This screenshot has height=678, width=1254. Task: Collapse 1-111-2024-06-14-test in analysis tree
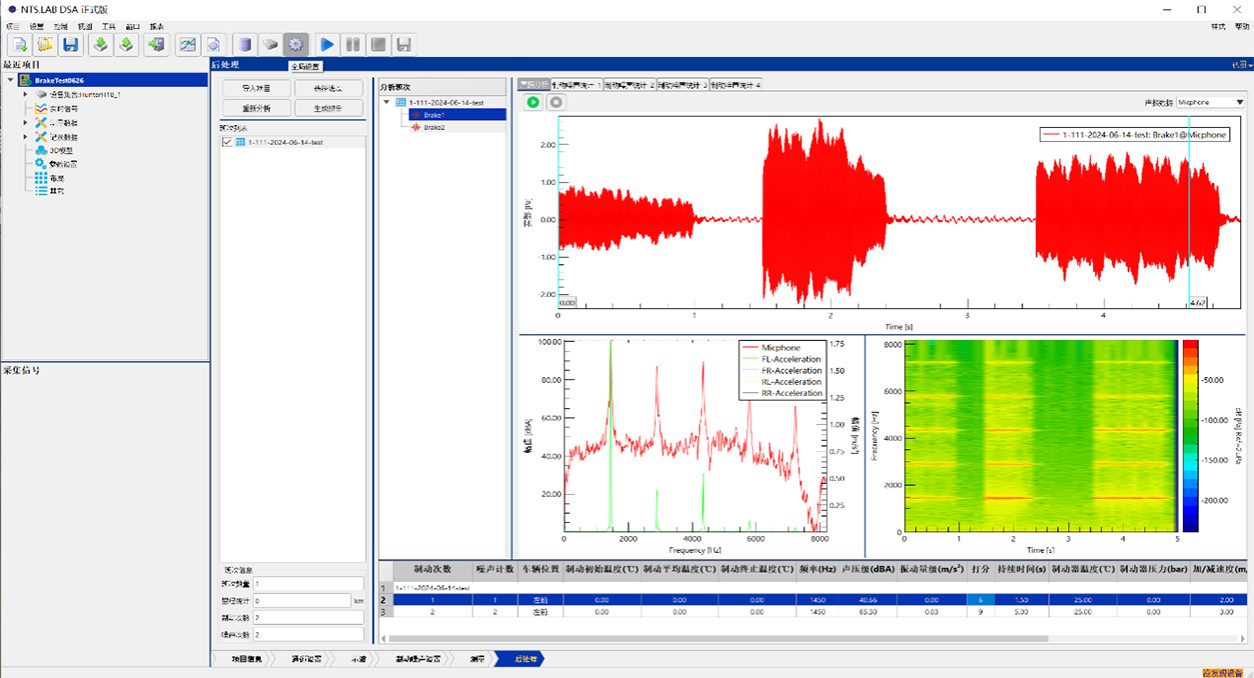(x=387, y=102)
